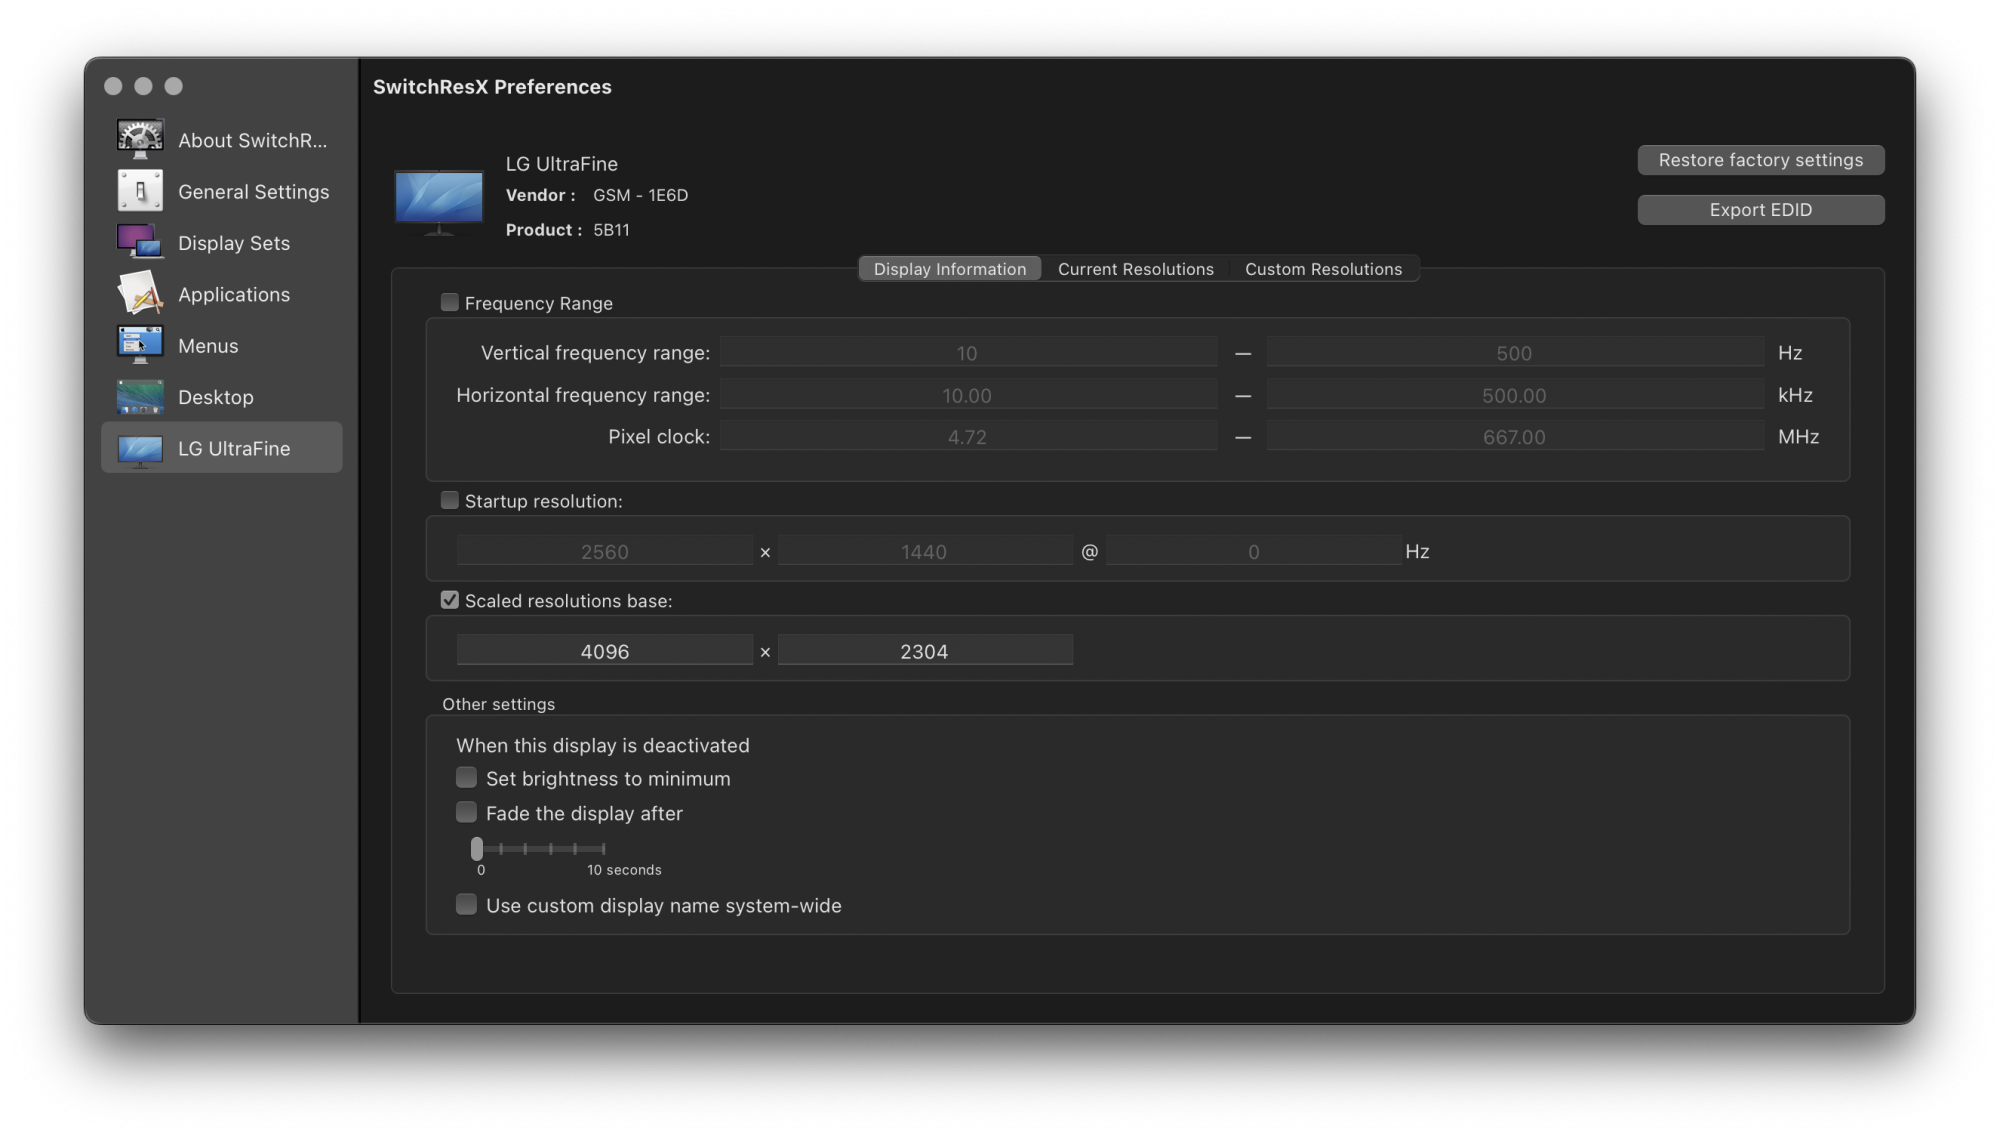Select the Desktop landscape icon

(140, 397)
